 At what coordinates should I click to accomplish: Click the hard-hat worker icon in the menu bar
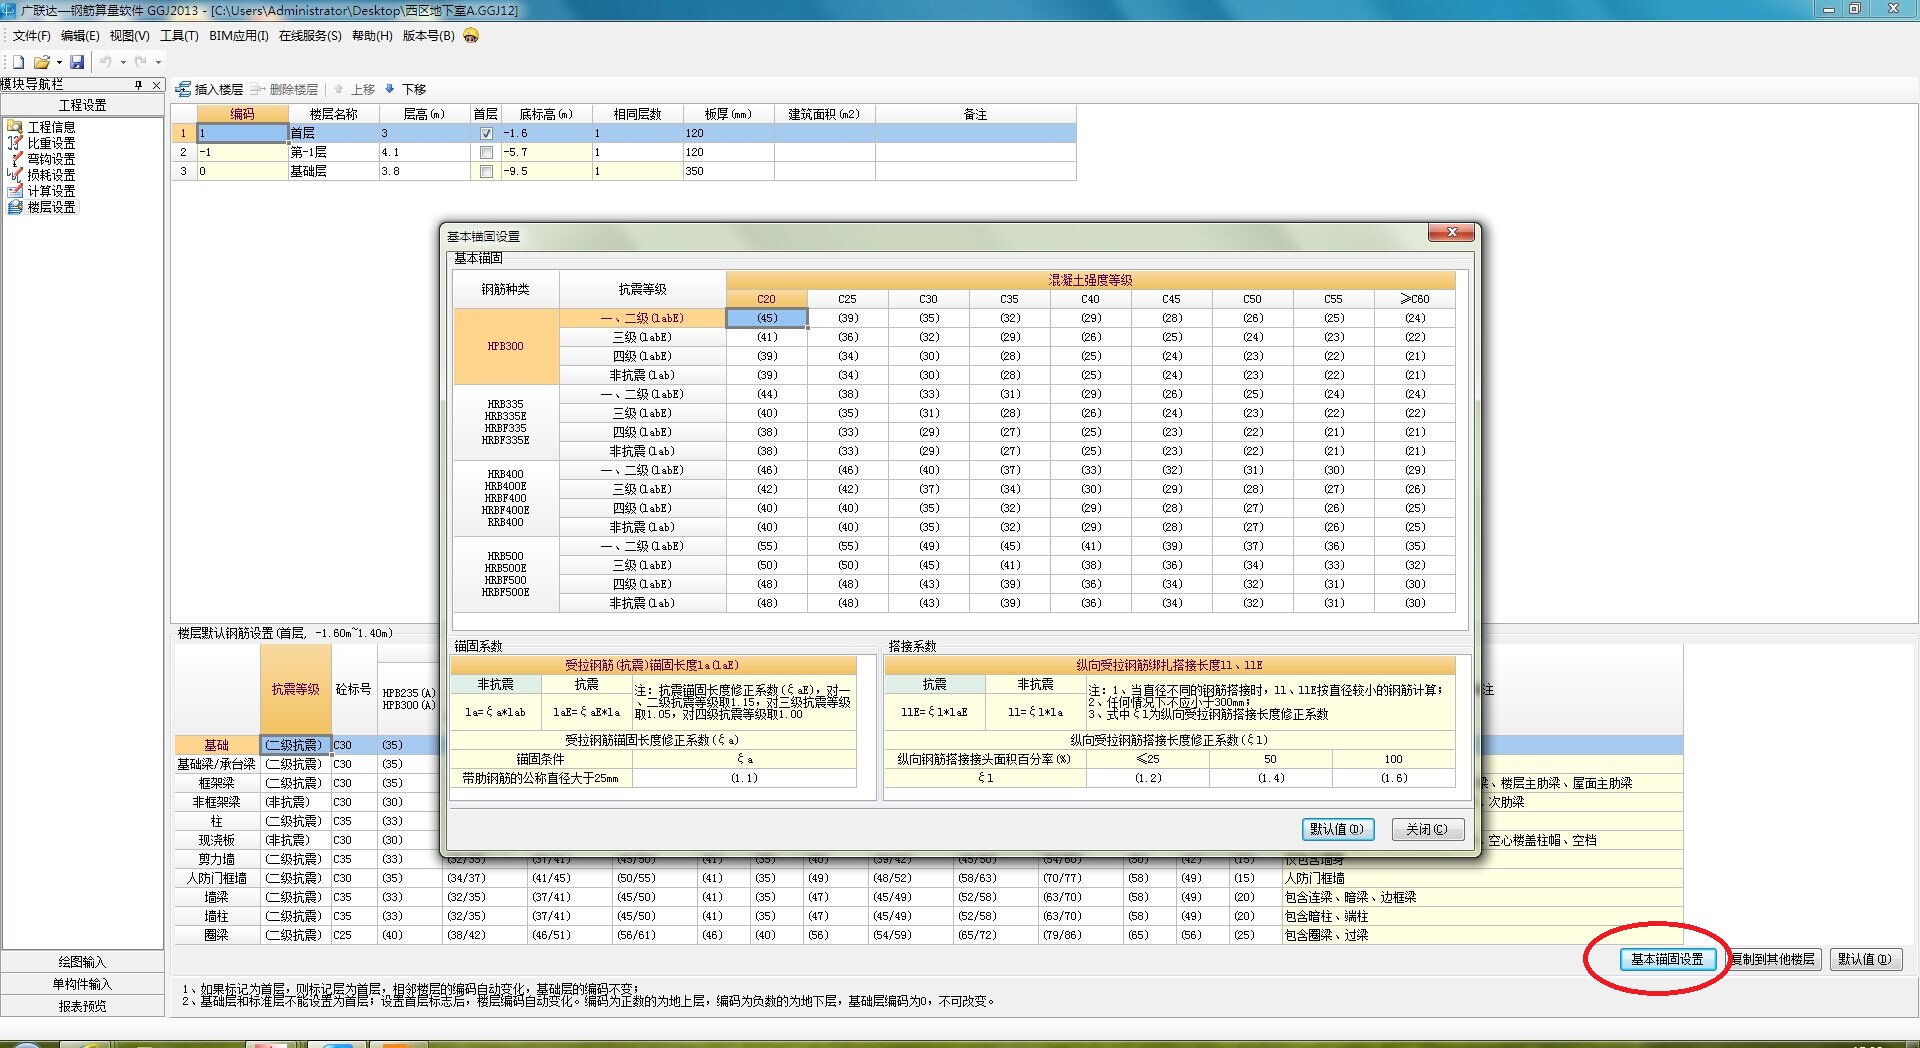coord(471,36)
